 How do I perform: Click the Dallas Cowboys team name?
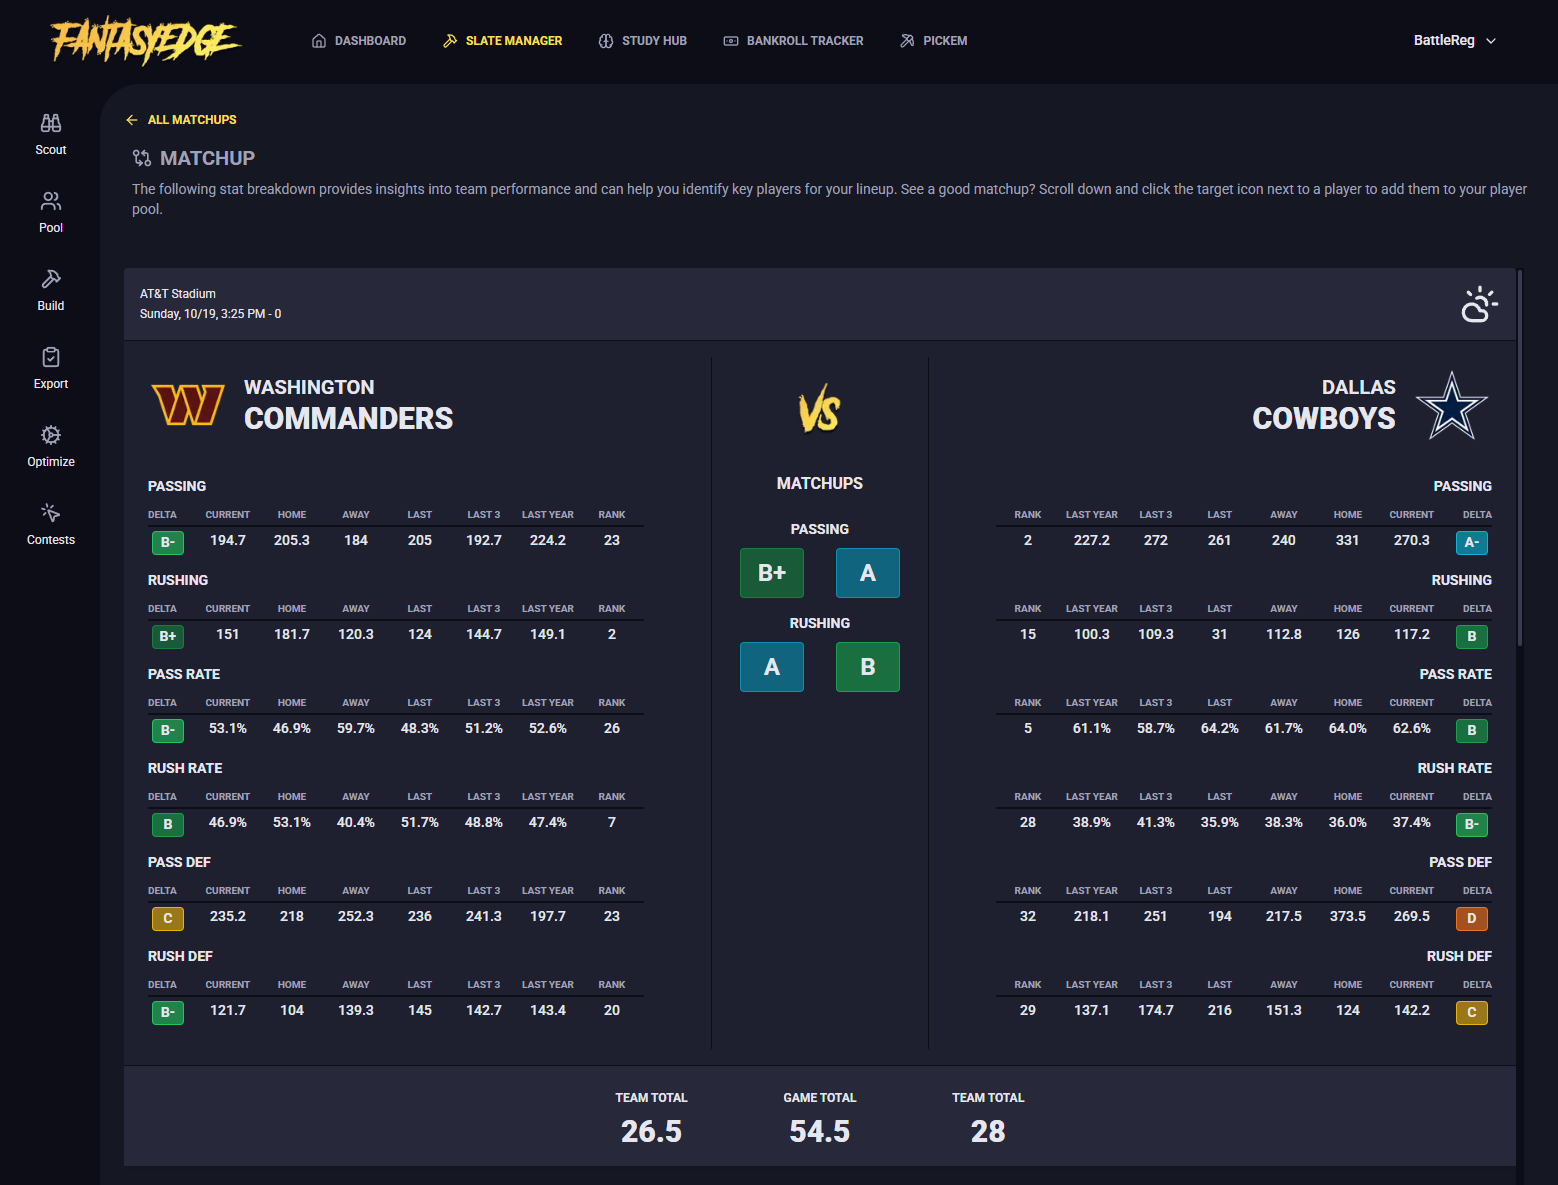(1324, 405)
